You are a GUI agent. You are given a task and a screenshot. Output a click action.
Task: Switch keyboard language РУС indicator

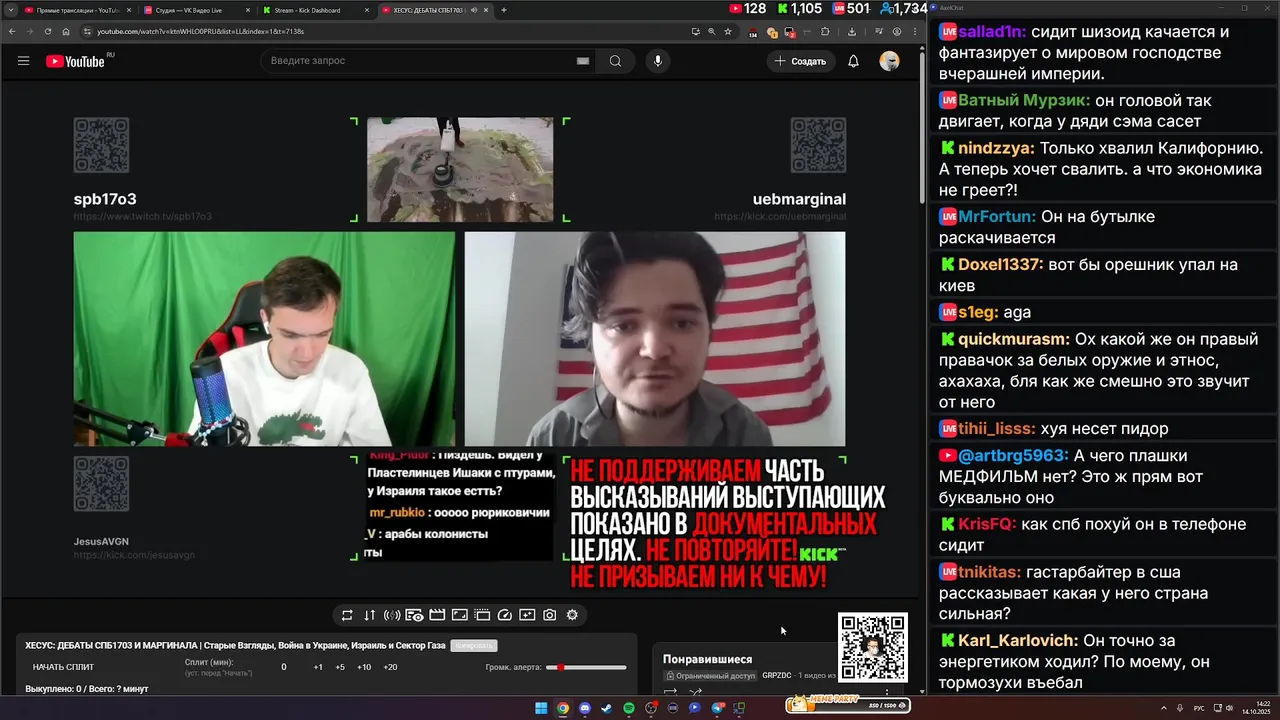click(1199, 708)
